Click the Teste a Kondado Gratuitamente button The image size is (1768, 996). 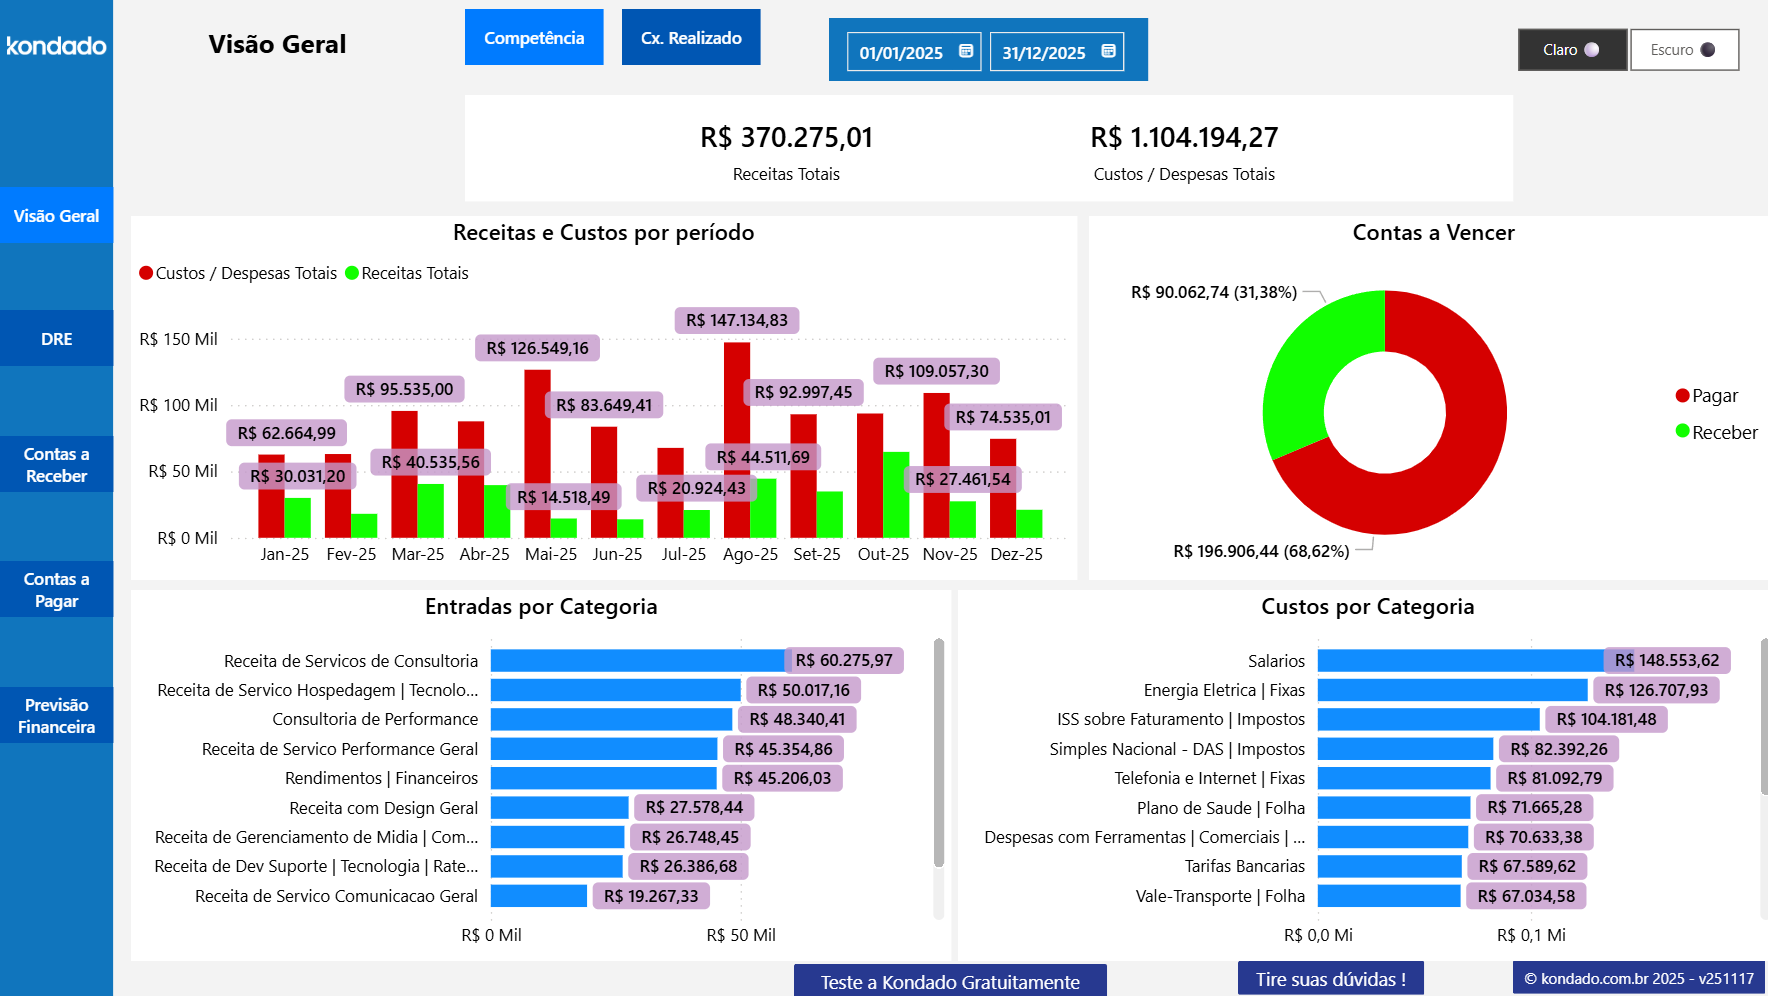949,981
